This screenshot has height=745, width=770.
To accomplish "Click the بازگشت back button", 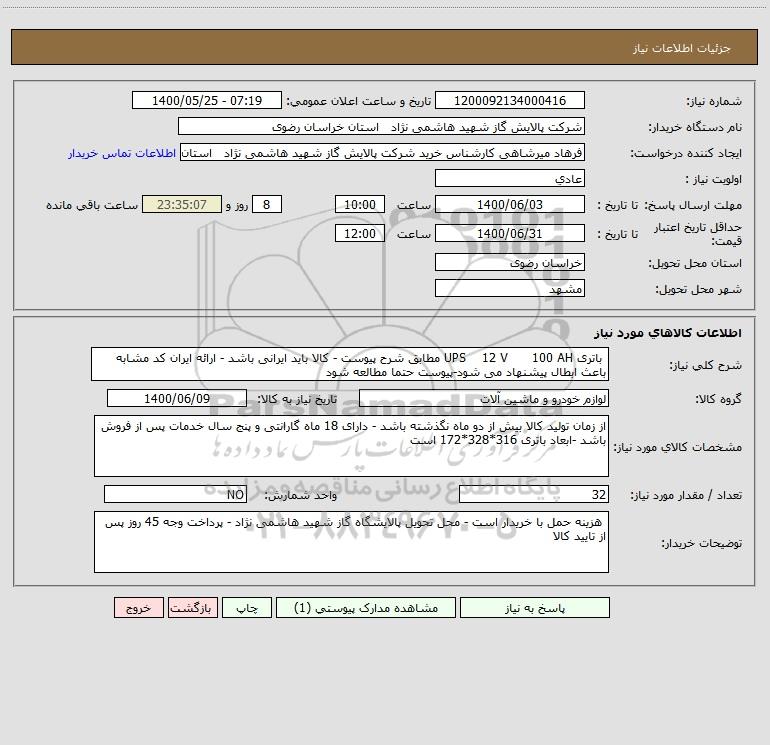I will (192, 608).
